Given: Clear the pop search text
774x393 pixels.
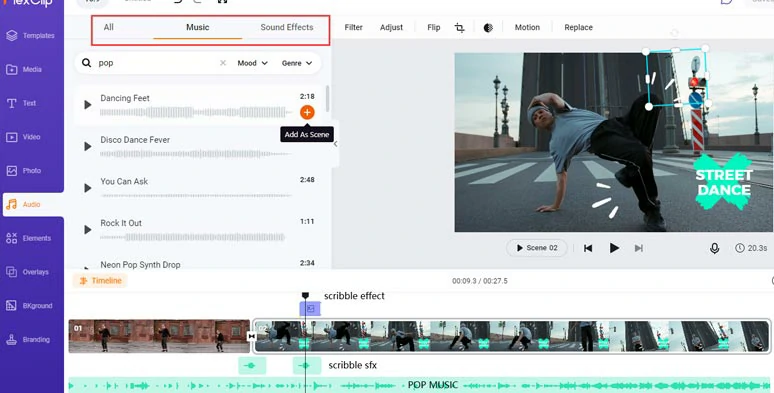Looking at the screenshot, I should tap(223, 63).
